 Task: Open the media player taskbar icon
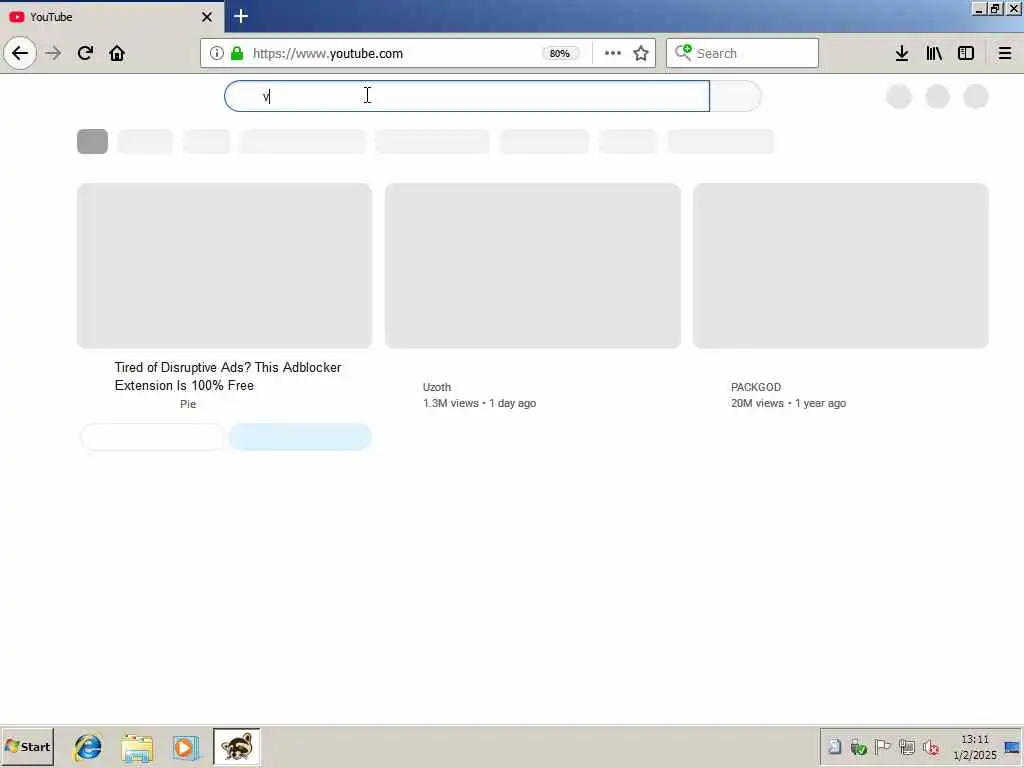click(185, 747)
